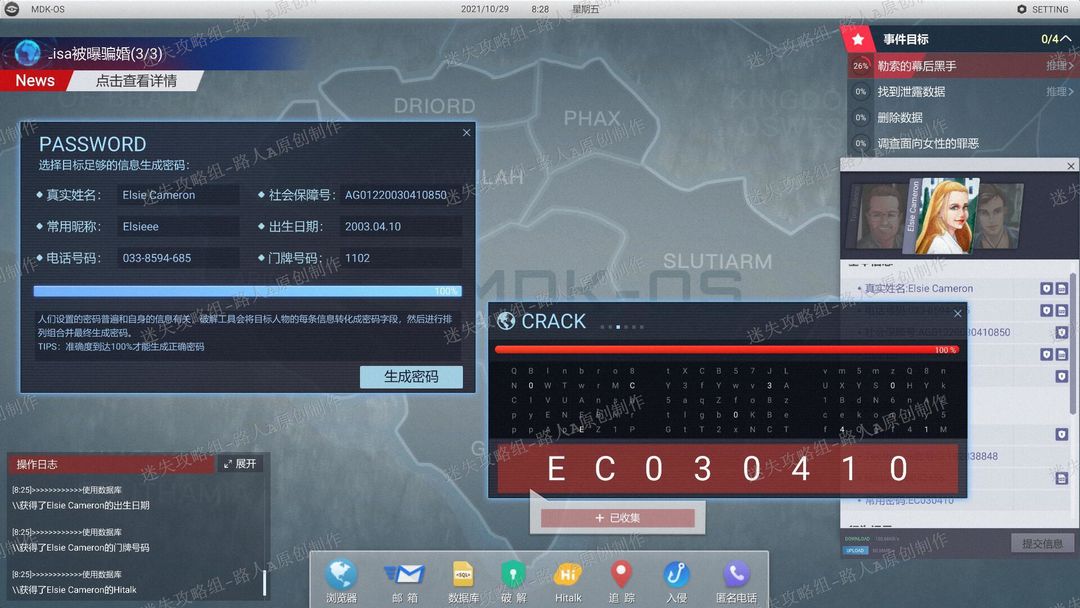Select the Elsie Cameron portrait card
The image size is (1080, 608).
tap(940, 216)
